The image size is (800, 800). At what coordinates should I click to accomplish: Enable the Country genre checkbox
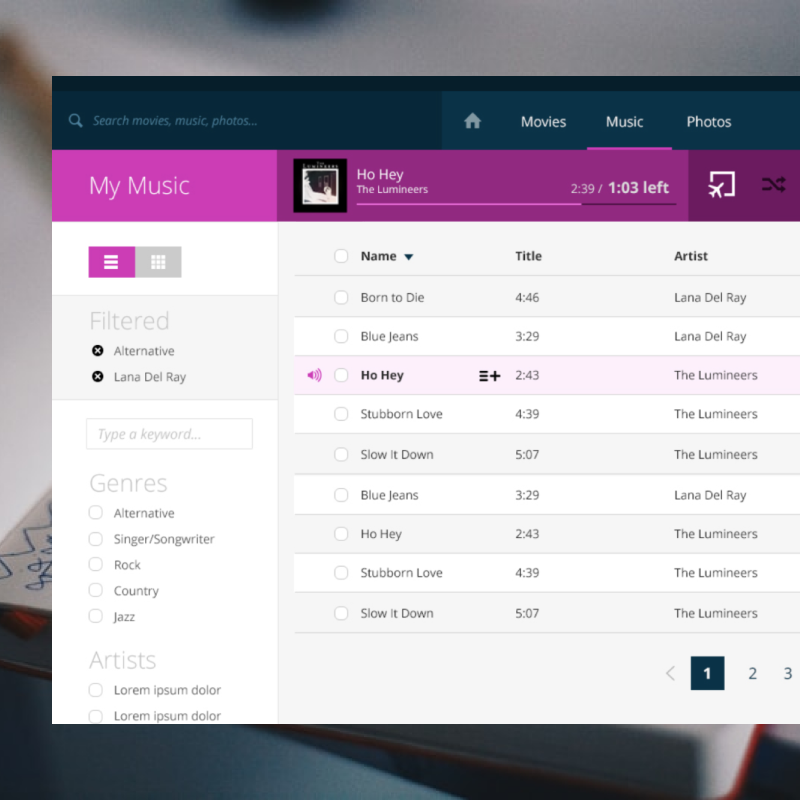[x=96, y=590]
